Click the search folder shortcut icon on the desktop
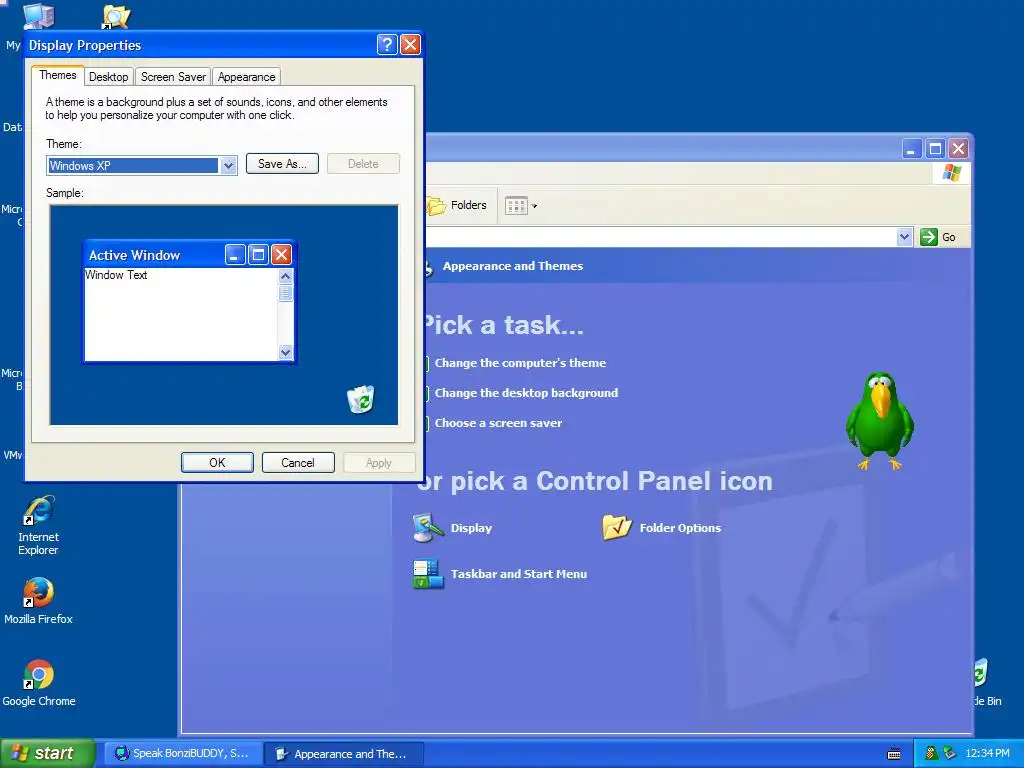The width and height of the screenshot is (1024, 768). pyautogui.click(x=116, y=17)
